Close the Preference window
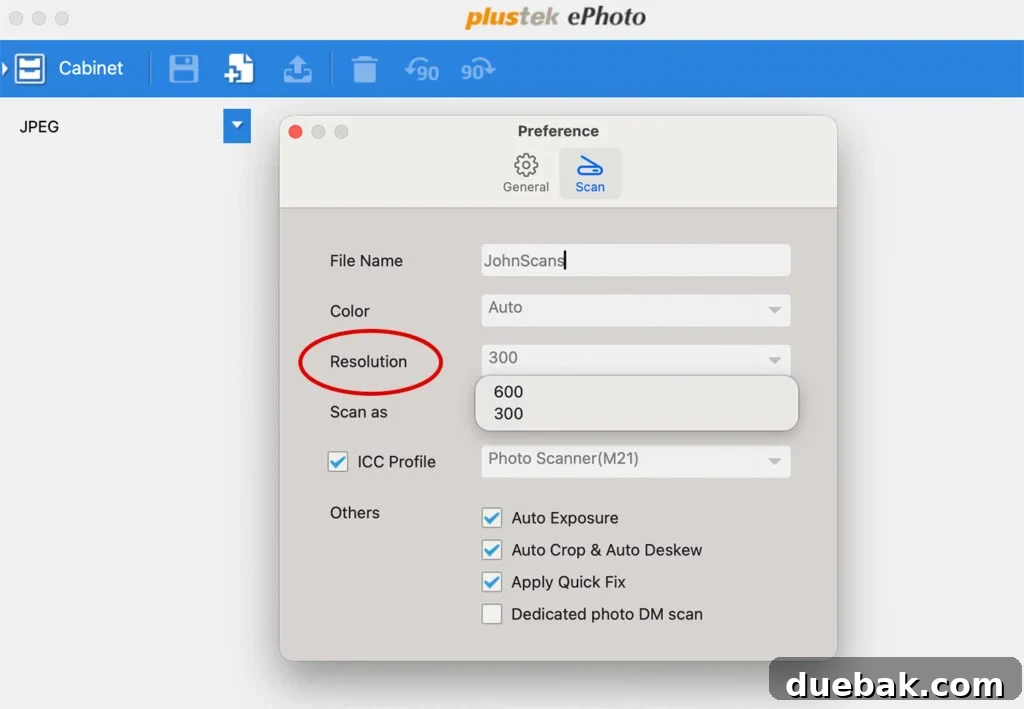Image resolution: width=1024 pixels, height=709 pixels. pos(295,132)
